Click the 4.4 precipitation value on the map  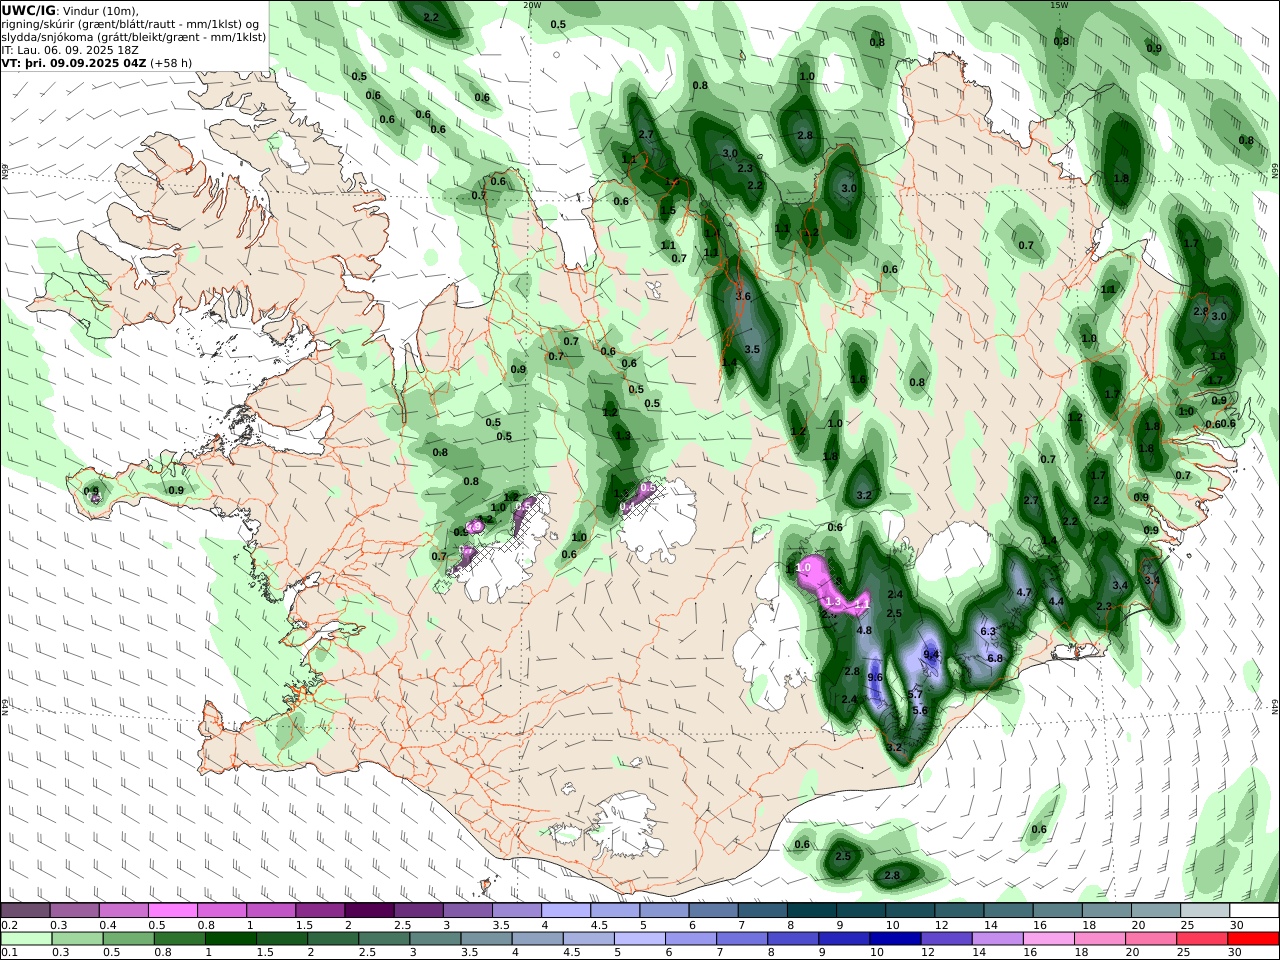[1056, 601]
